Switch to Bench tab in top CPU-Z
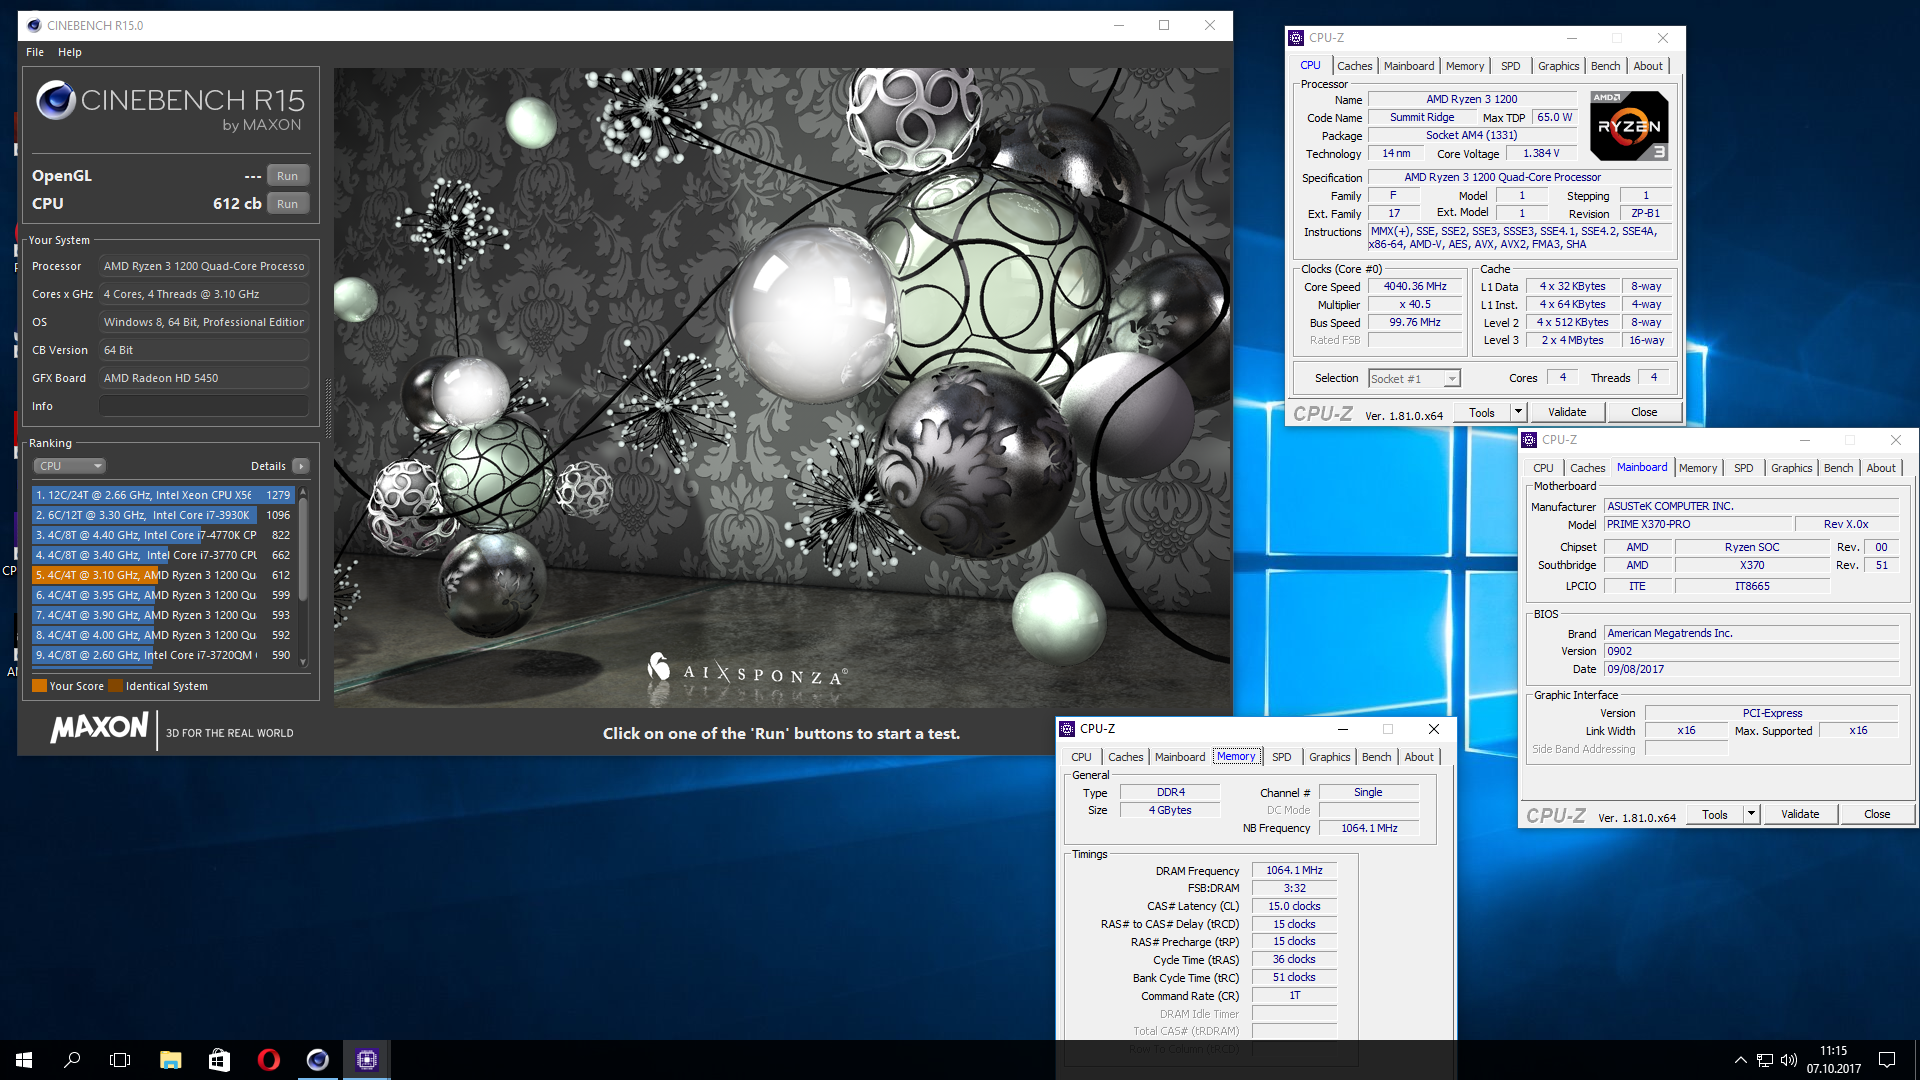The width and height of the screenshot is (1920, 1080). click(x=1606, y=66)
